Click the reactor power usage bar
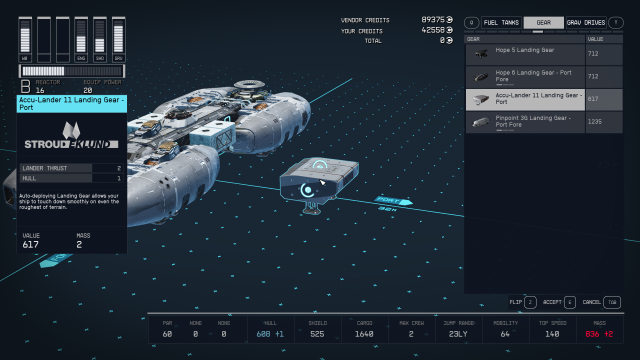640x360 pixels. (x=72, y=71)
